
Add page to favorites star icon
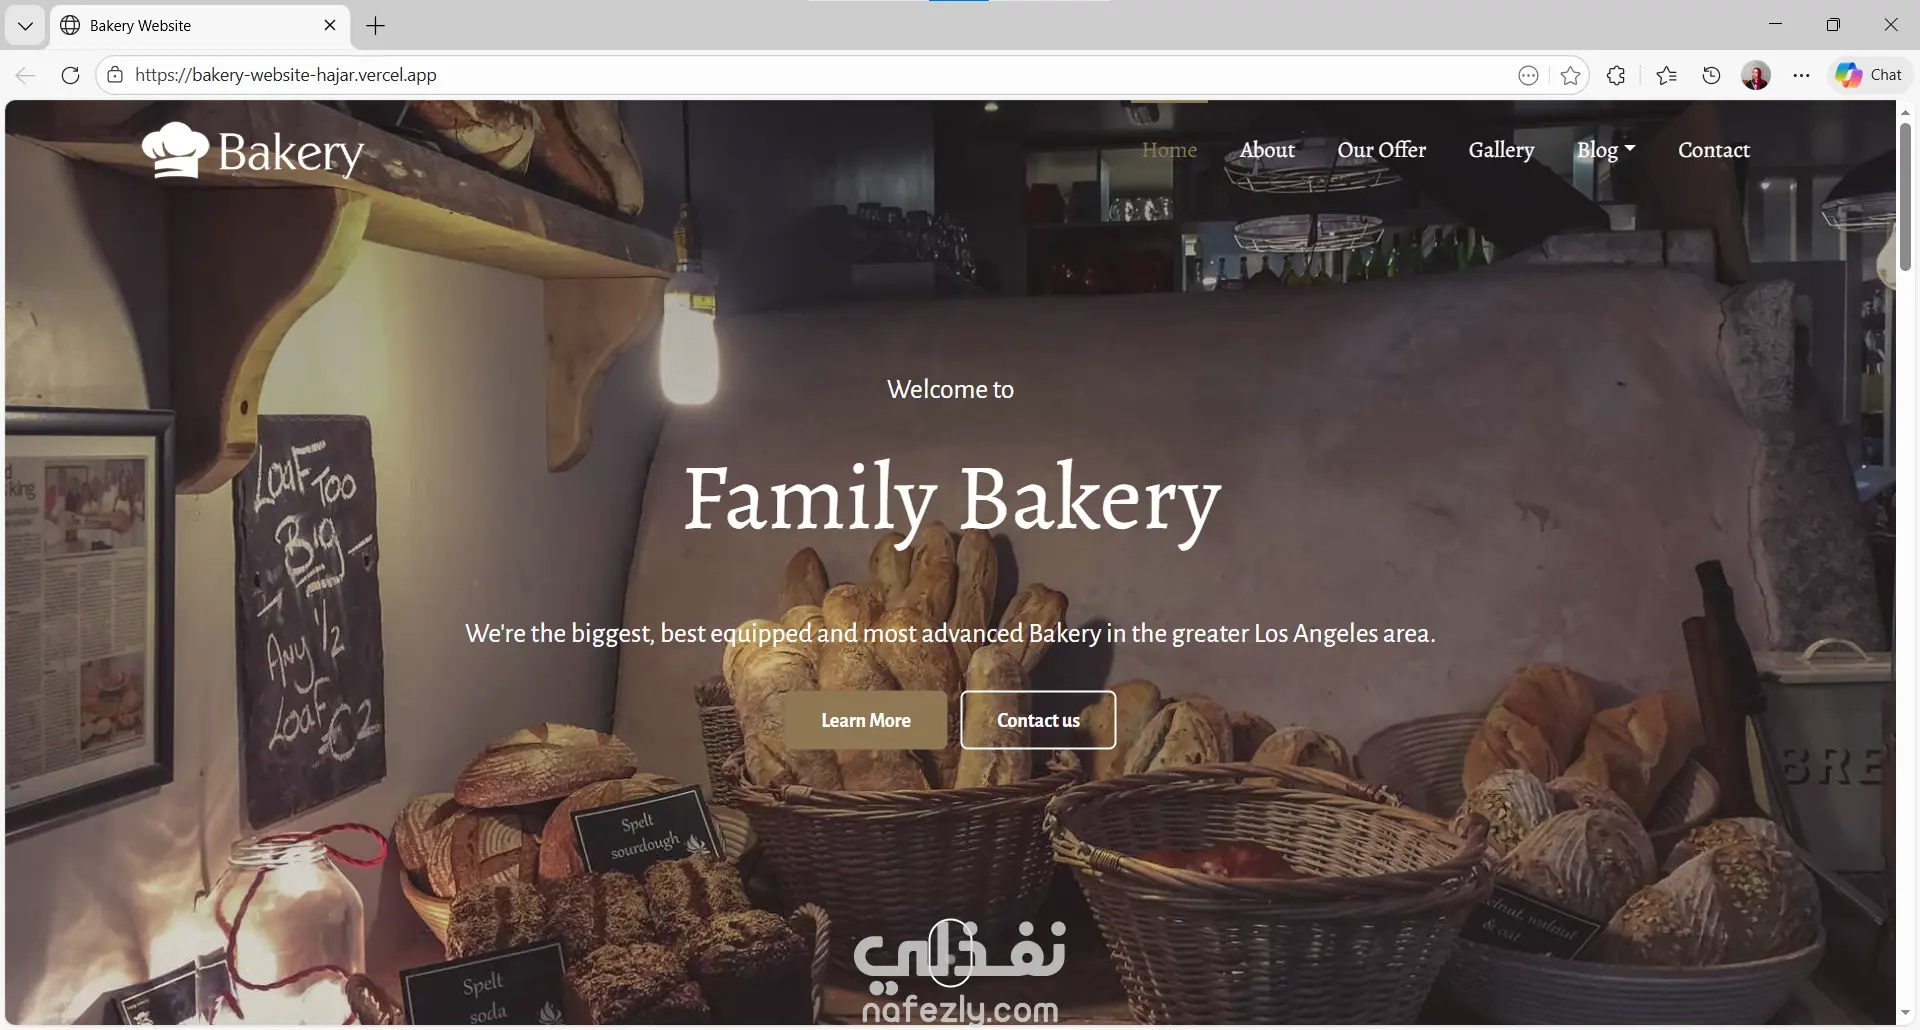click(x=1570, y=75)
